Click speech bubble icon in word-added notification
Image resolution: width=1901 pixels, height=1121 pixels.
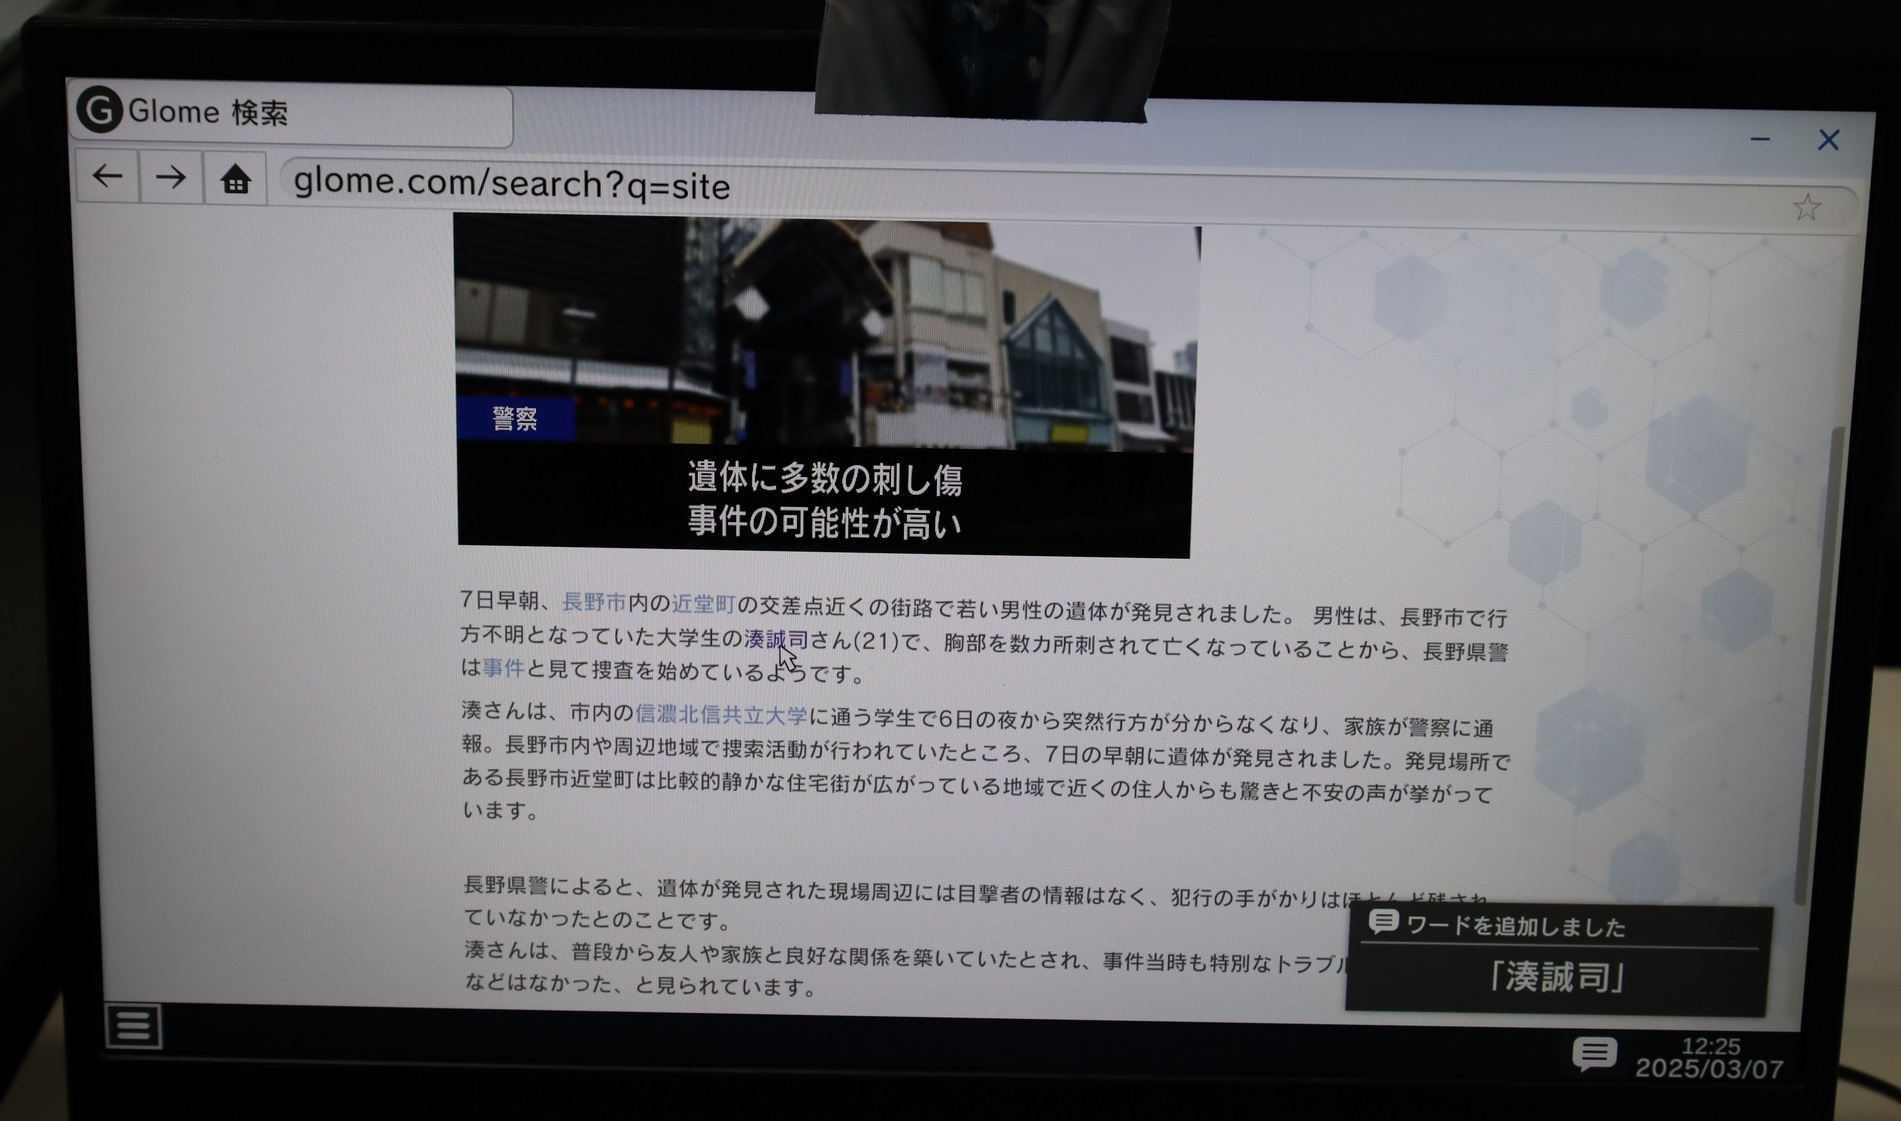[1383, 922]
